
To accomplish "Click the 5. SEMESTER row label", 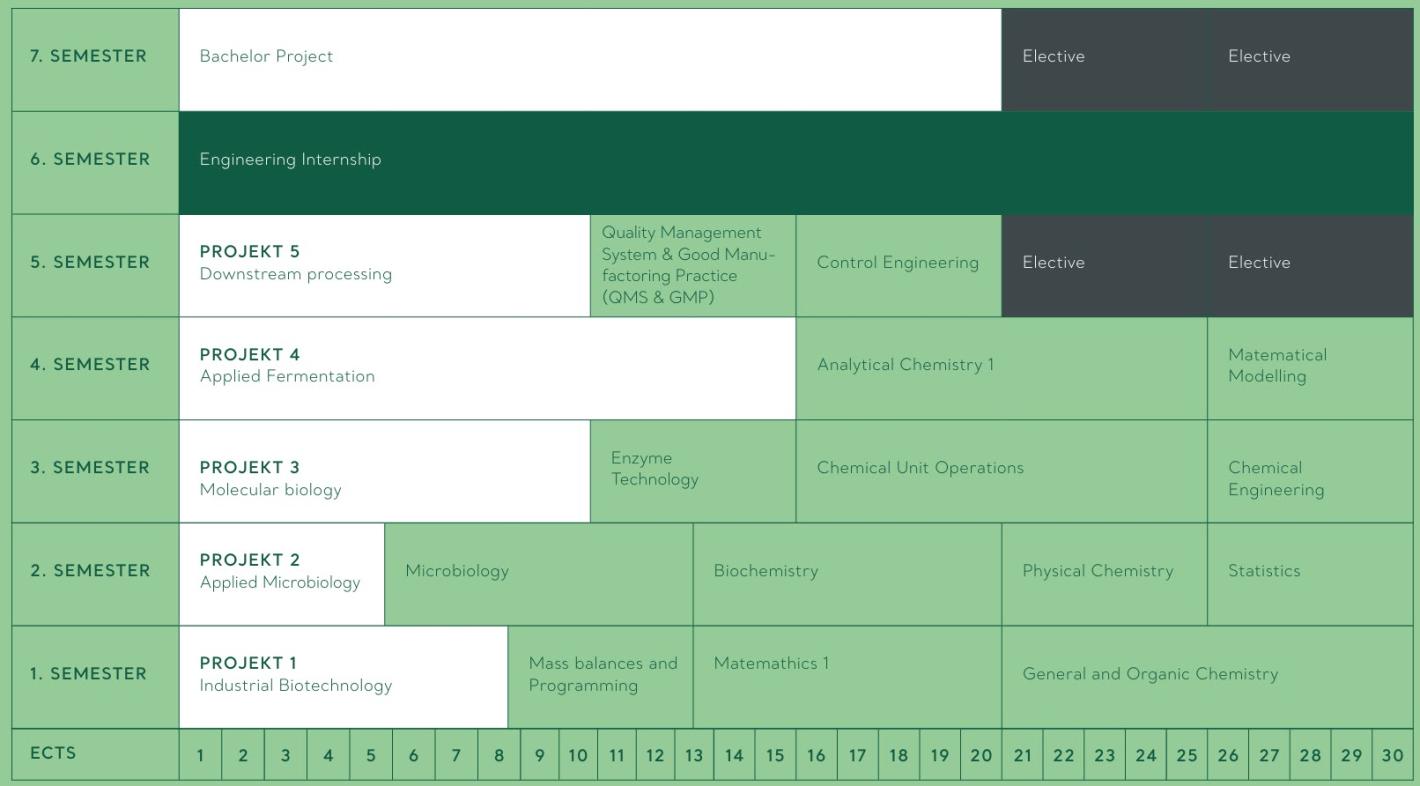I will (x=95, y=265).
